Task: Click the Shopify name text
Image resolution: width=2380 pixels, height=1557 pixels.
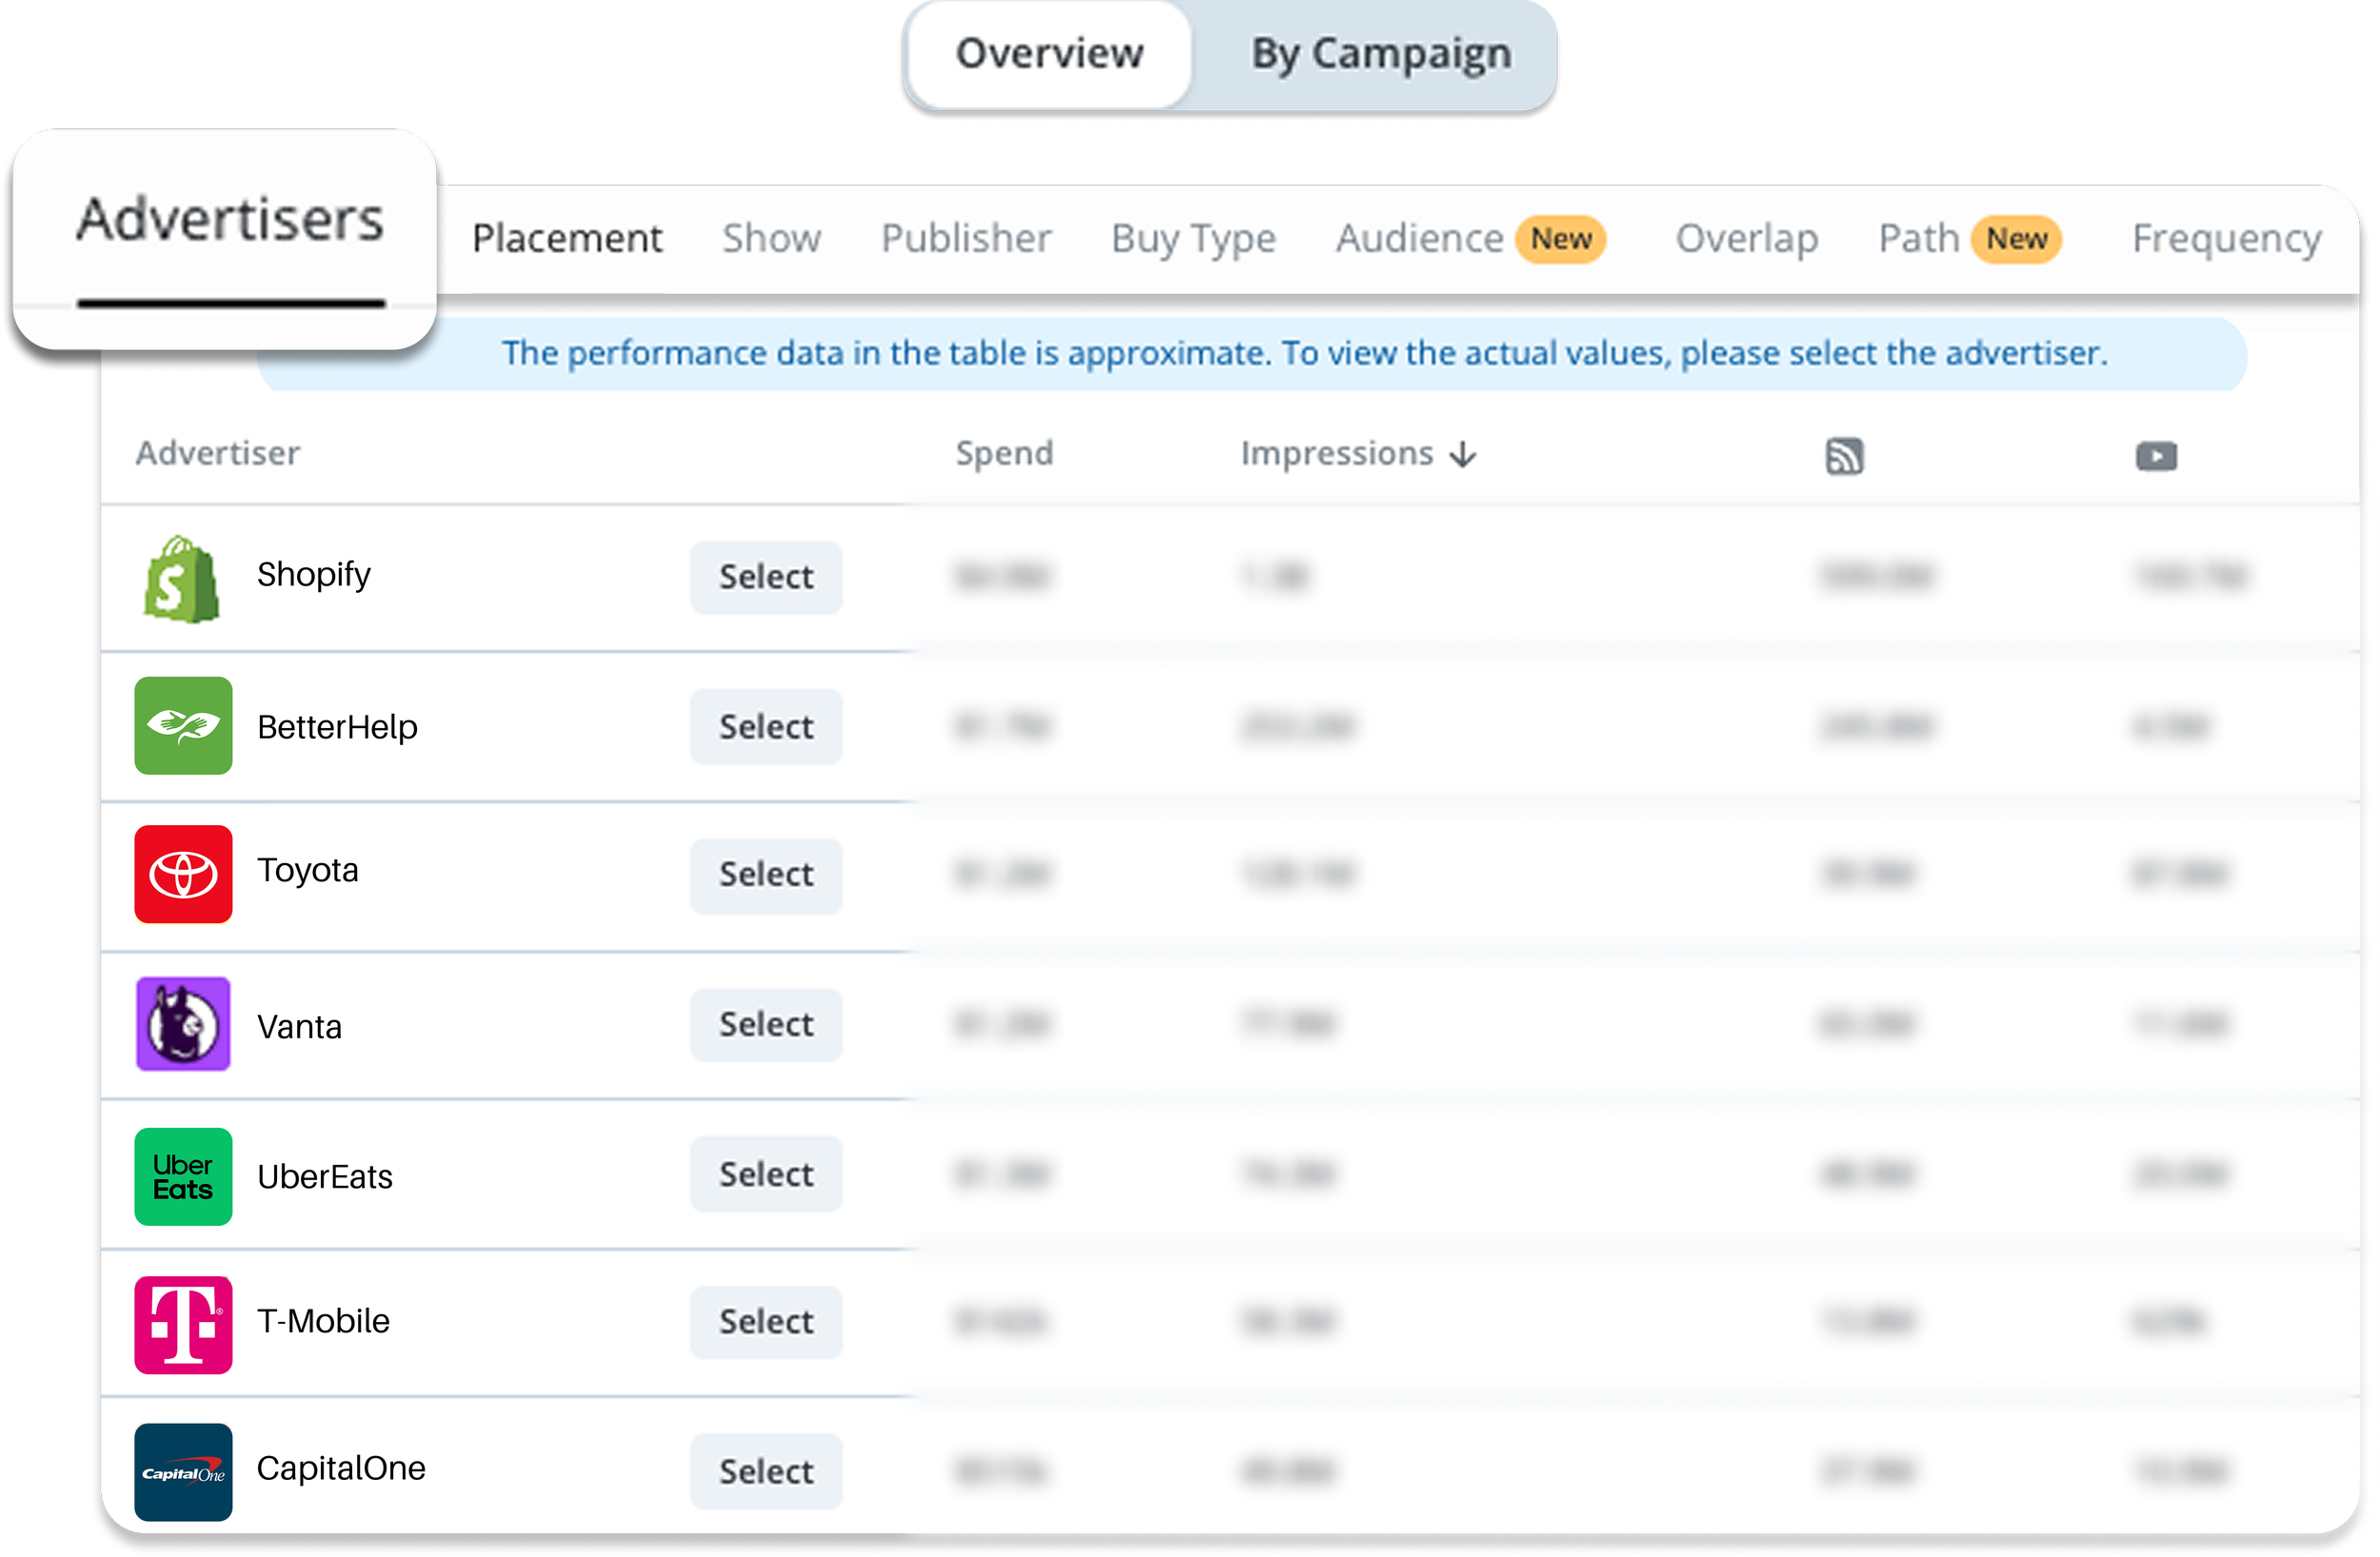Action: (314, 576)
